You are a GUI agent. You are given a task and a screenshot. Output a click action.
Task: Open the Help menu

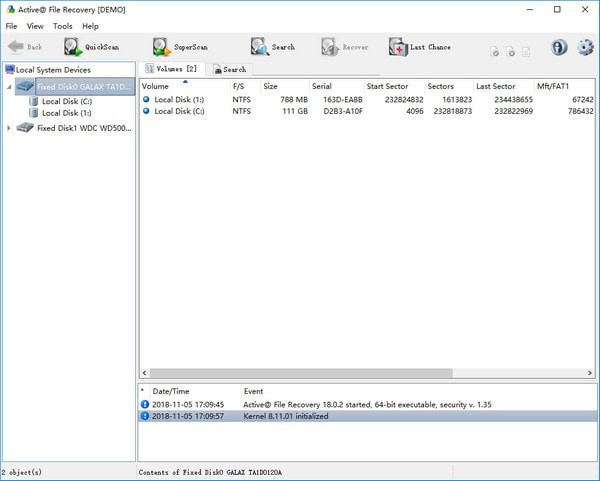(90, 26)
